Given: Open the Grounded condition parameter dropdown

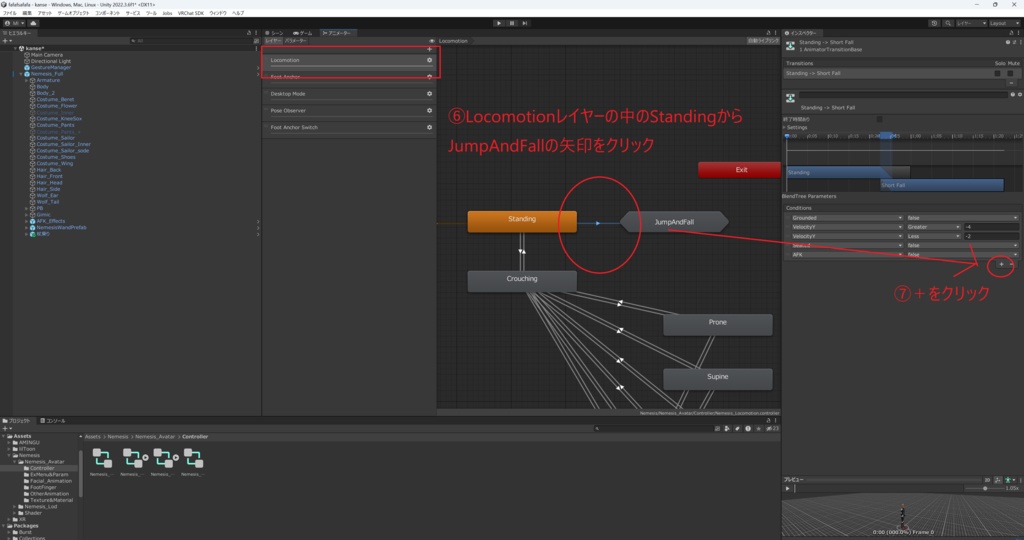Looking at the screenshot, I should pos(847,218).
